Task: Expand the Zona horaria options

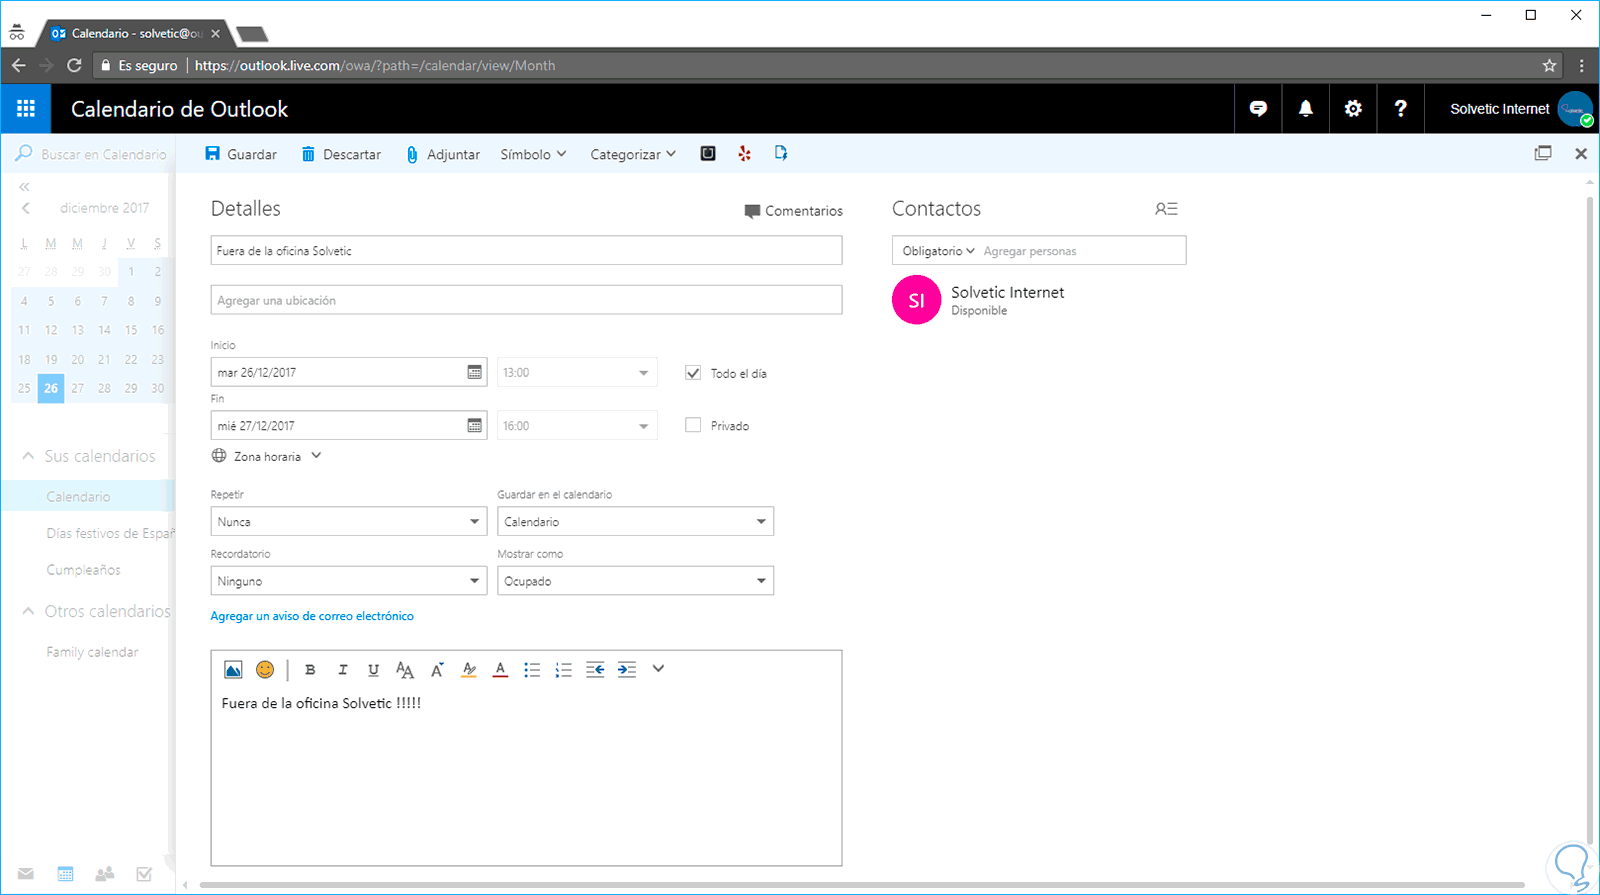Action: [x=267, y=456]
